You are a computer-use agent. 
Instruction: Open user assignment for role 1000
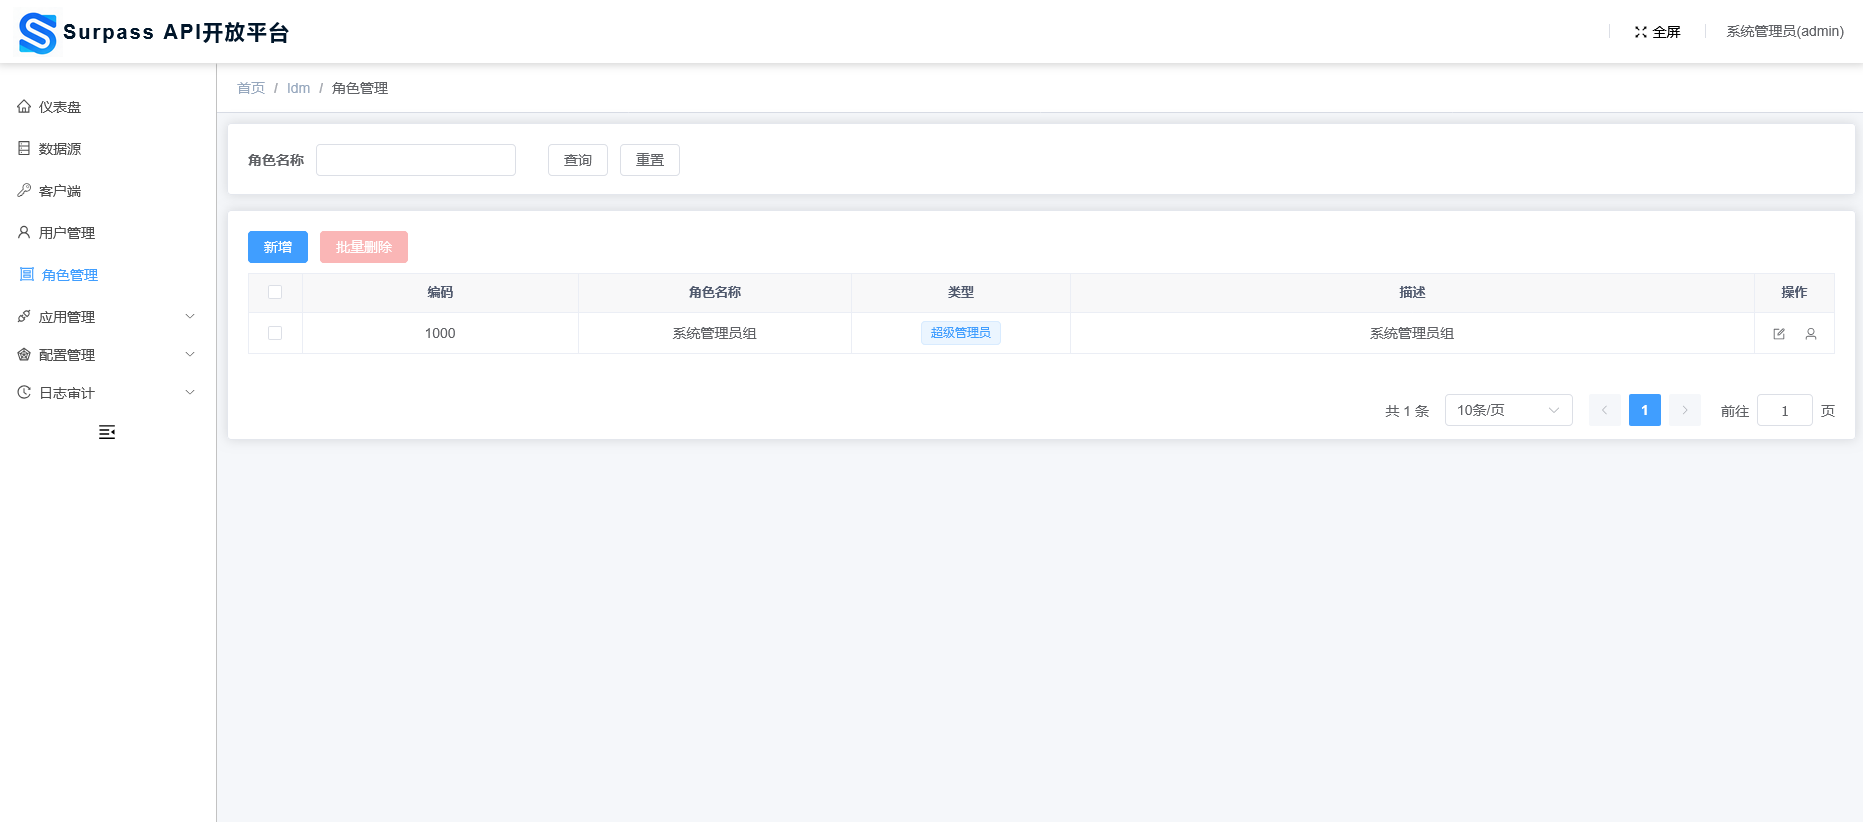coord(1811,334)
